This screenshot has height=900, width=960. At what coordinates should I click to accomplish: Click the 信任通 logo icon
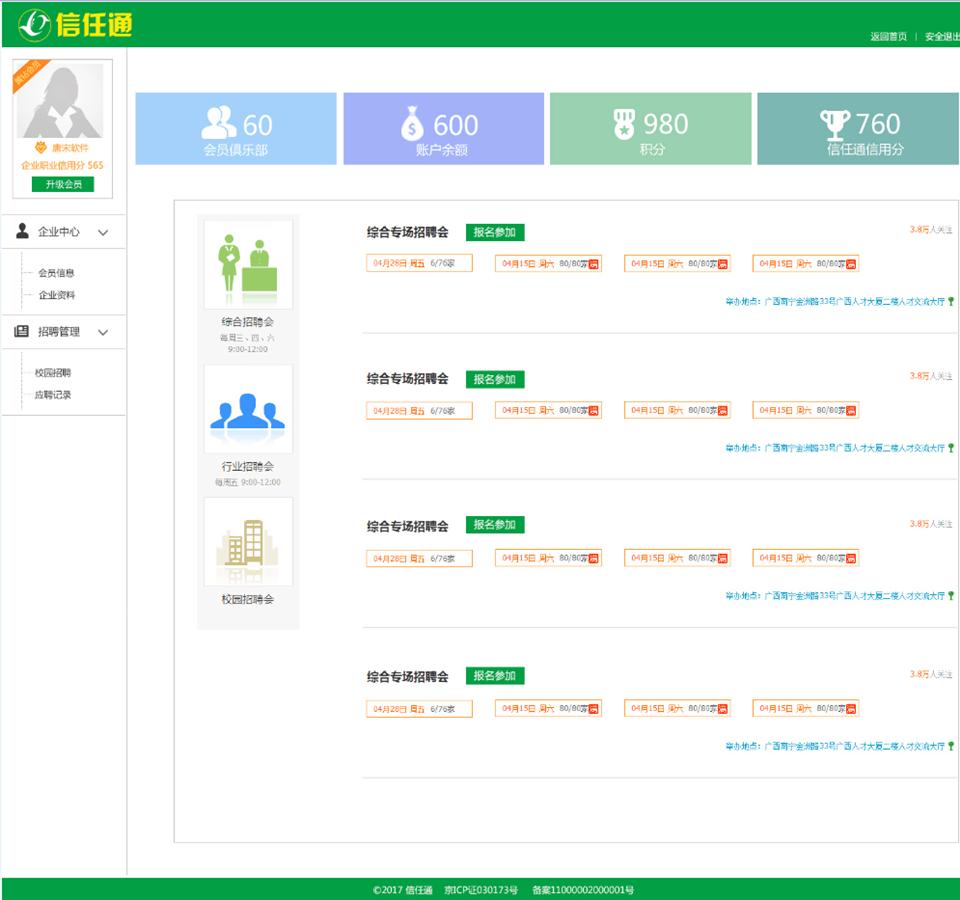tap(34, 25)
